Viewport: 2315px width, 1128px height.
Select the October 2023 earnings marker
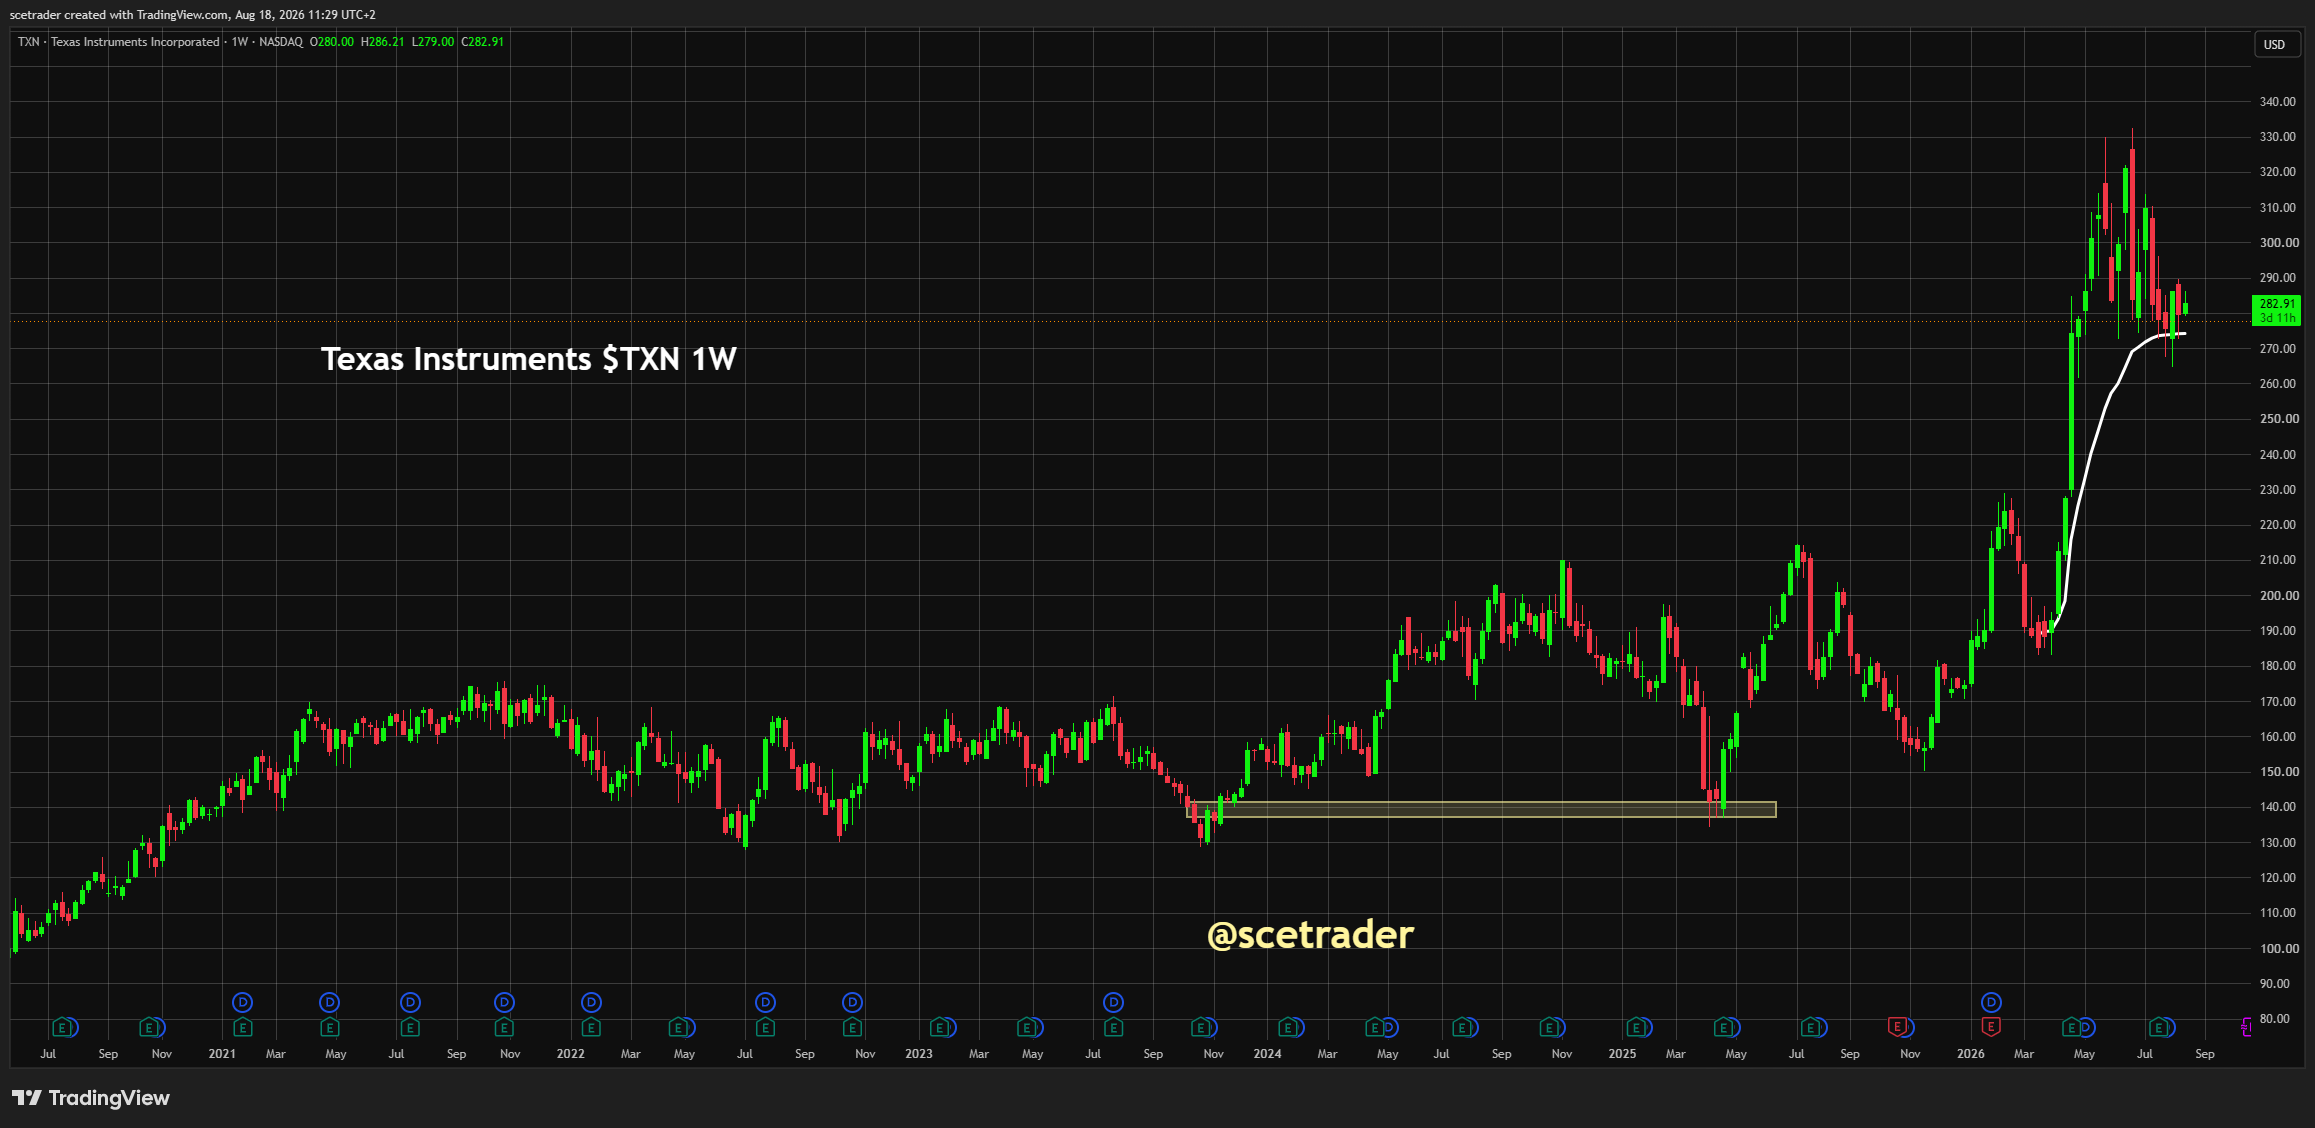tap(1200, 1027)
